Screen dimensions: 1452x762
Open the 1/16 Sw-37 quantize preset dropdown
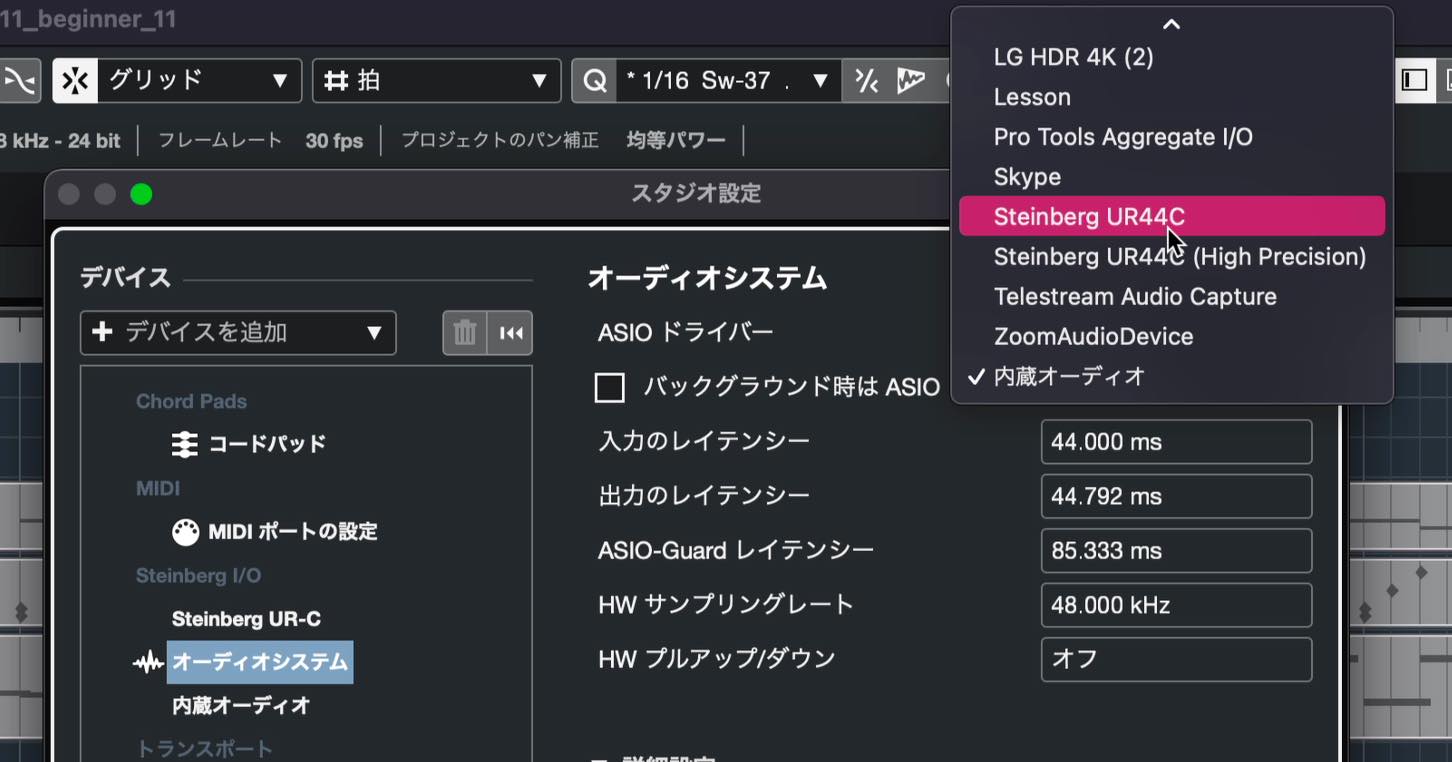[728, 80]
